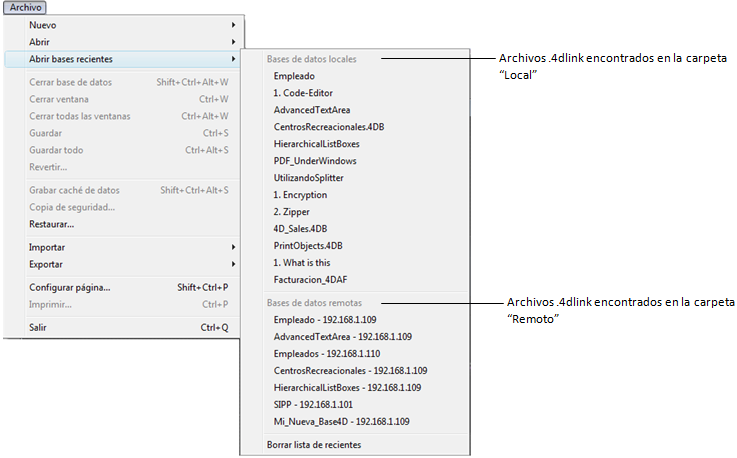Click Borrar lista de recientes
Viewport: 737px width, 458px height.
pyautogui.click(x=314, y=445)
